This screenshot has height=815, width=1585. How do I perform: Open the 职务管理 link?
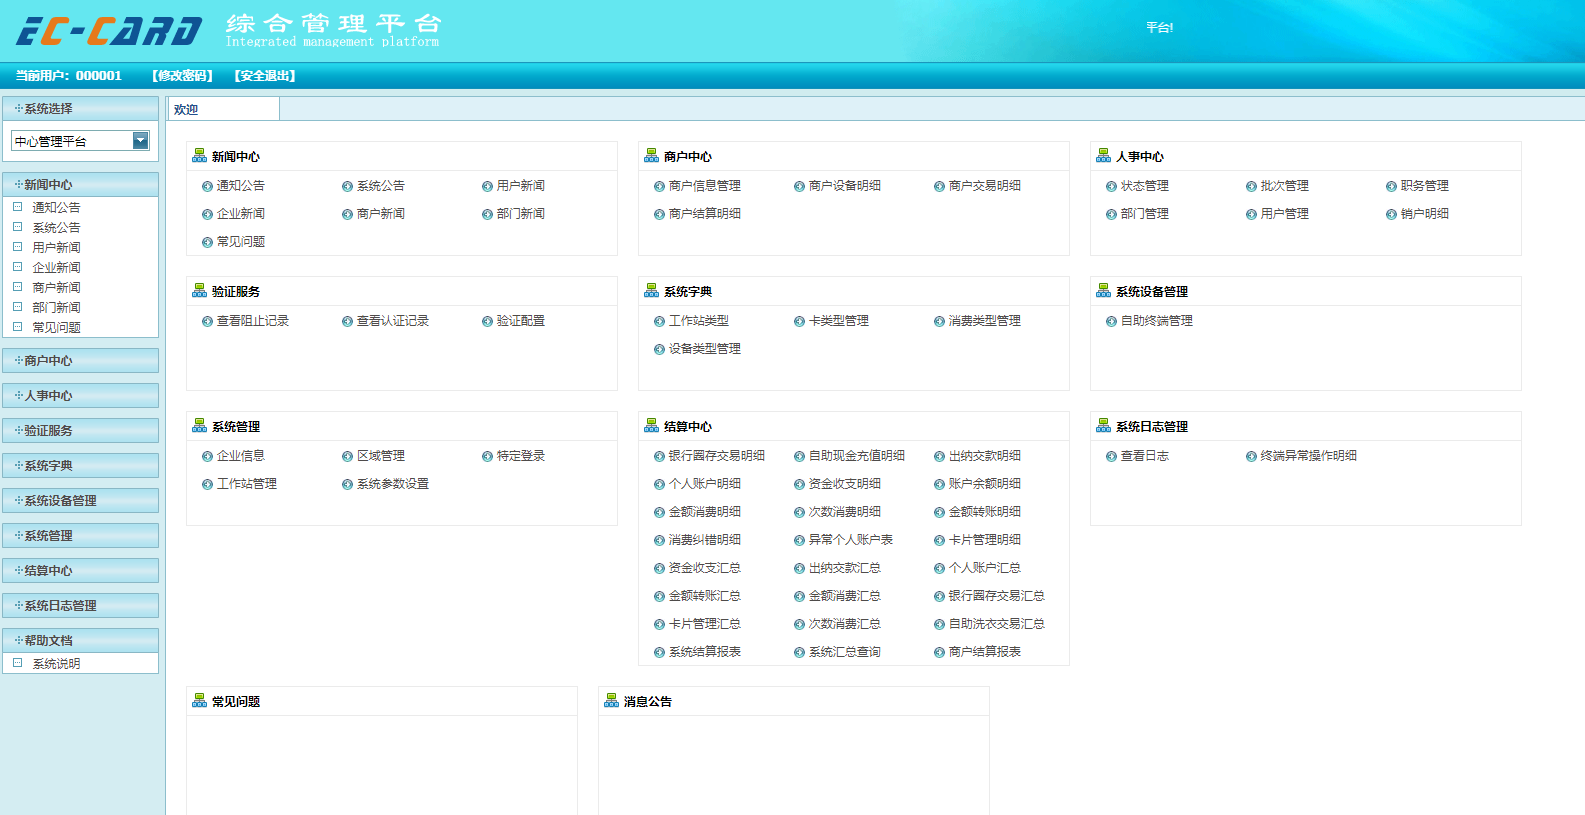1425,186
